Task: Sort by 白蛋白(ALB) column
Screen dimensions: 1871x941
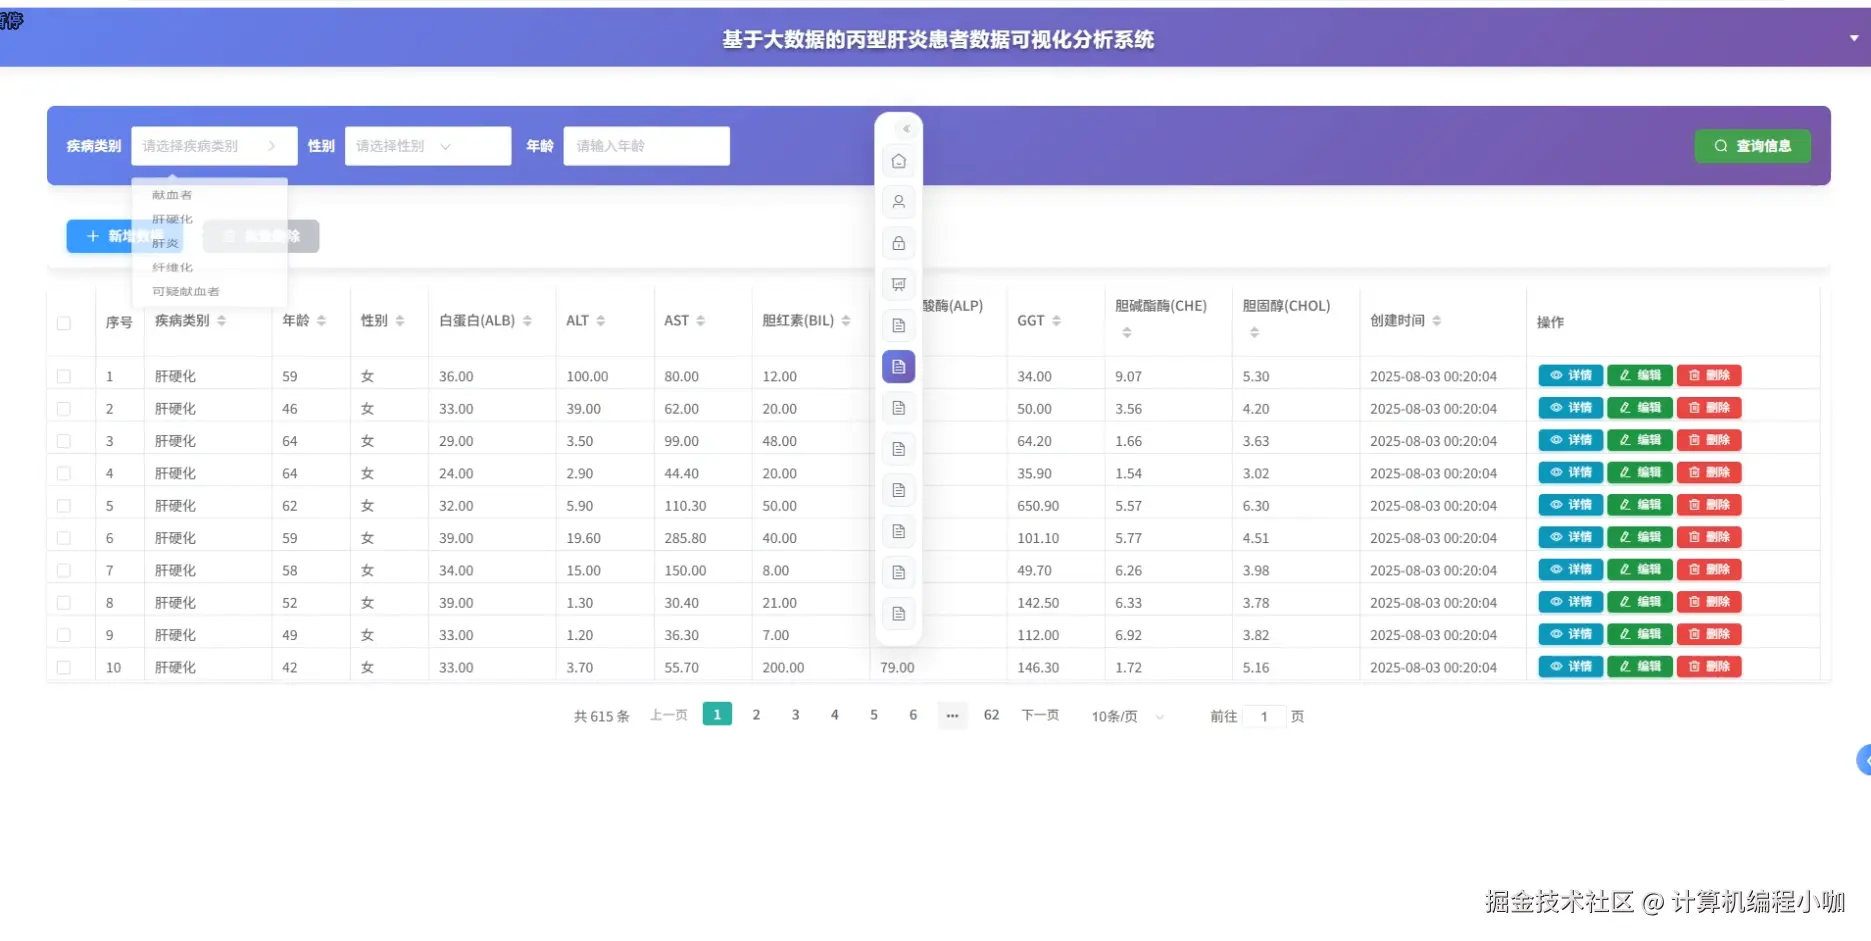Action: [x=527, y=321]
